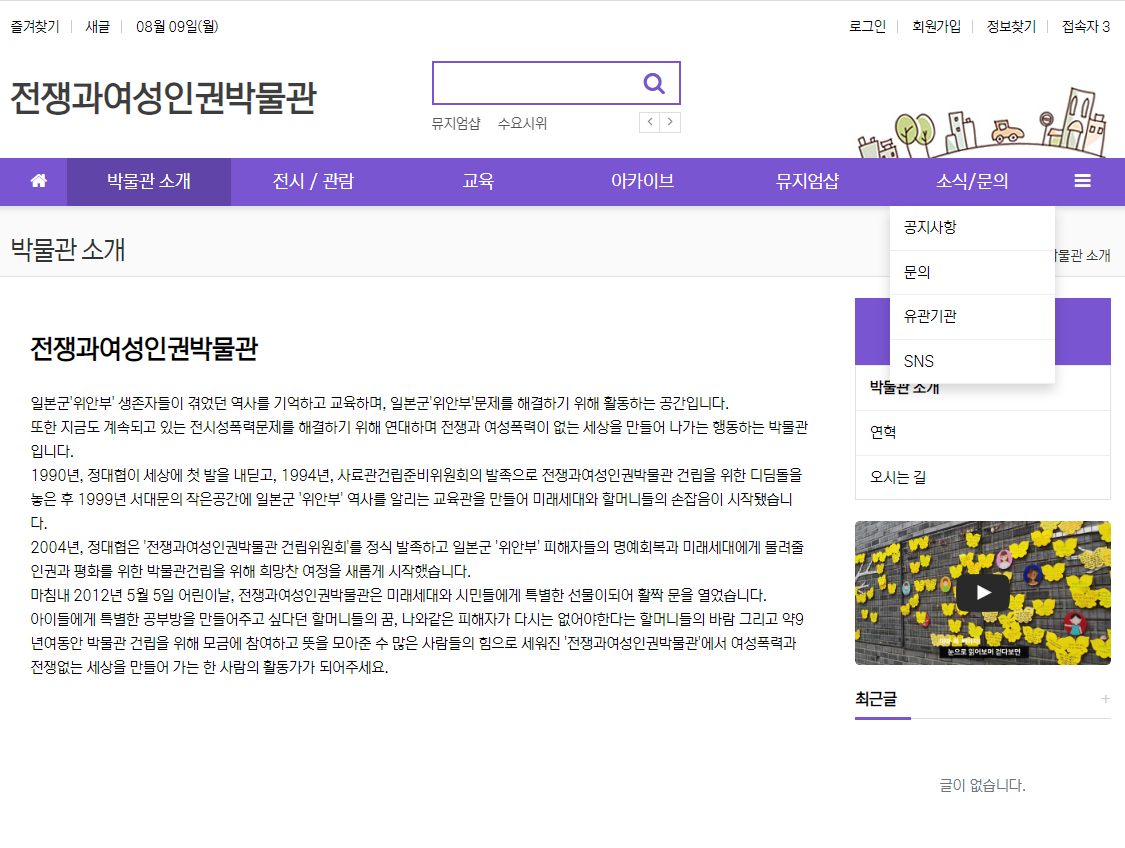The width and height of the screenshot is (1125, 848).
Task: Play the yellow butterfly wall video
Action: [x=983, y=593]
